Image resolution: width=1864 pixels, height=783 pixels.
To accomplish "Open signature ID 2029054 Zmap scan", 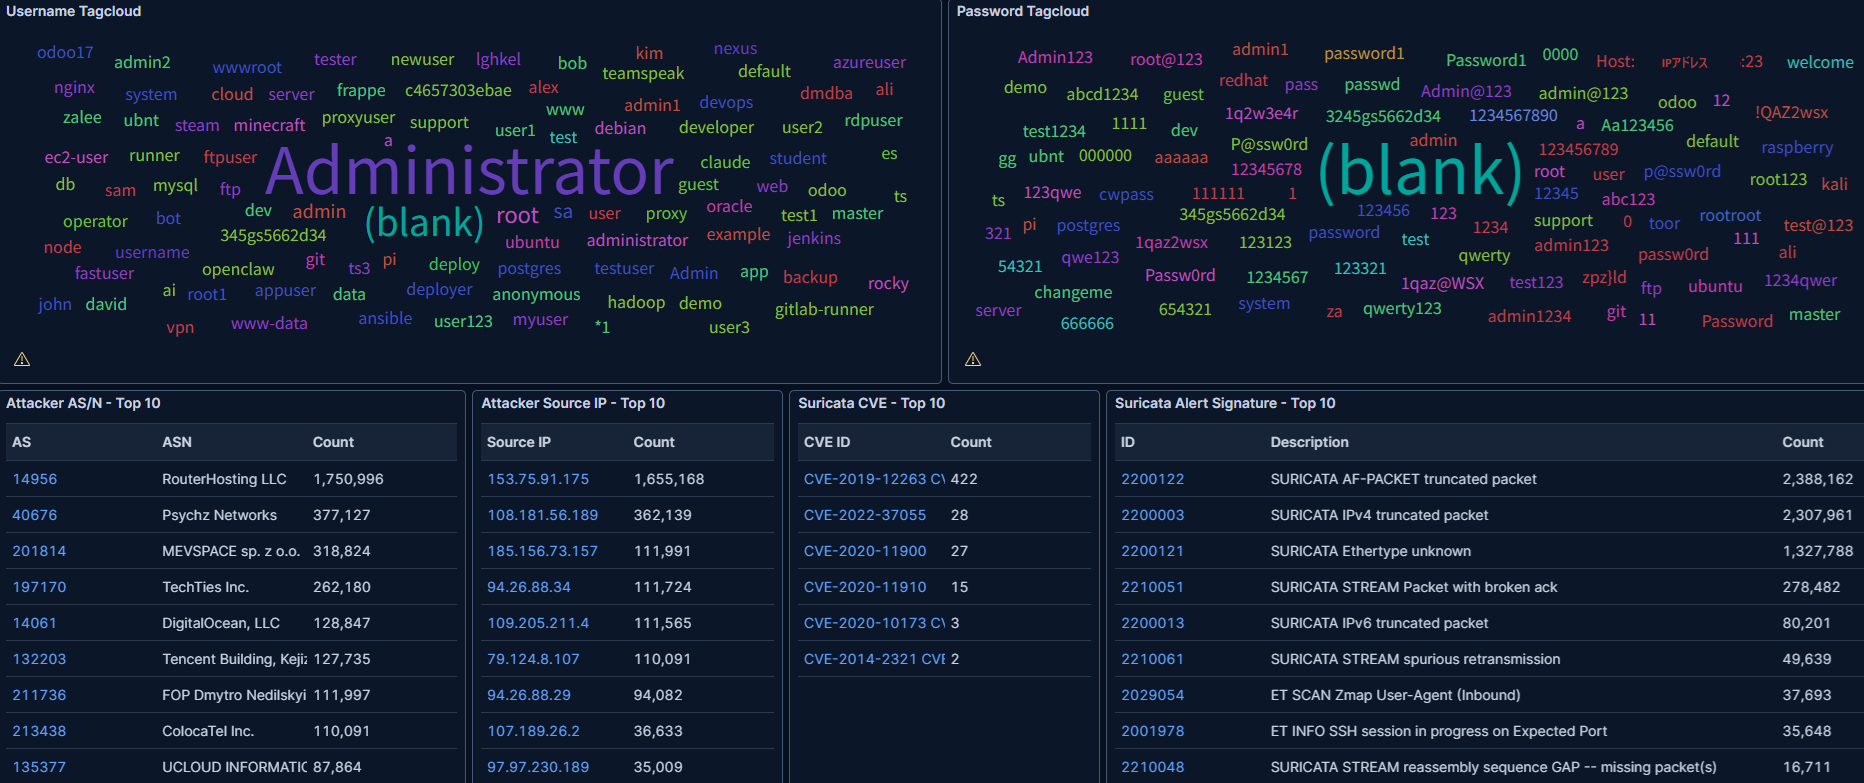I will 1152,695.
